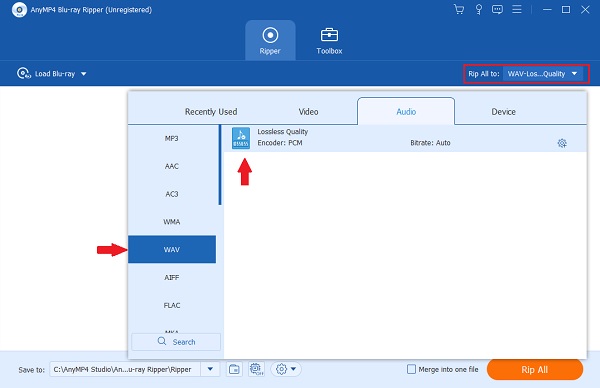Minimize the application window

point(547,10)
